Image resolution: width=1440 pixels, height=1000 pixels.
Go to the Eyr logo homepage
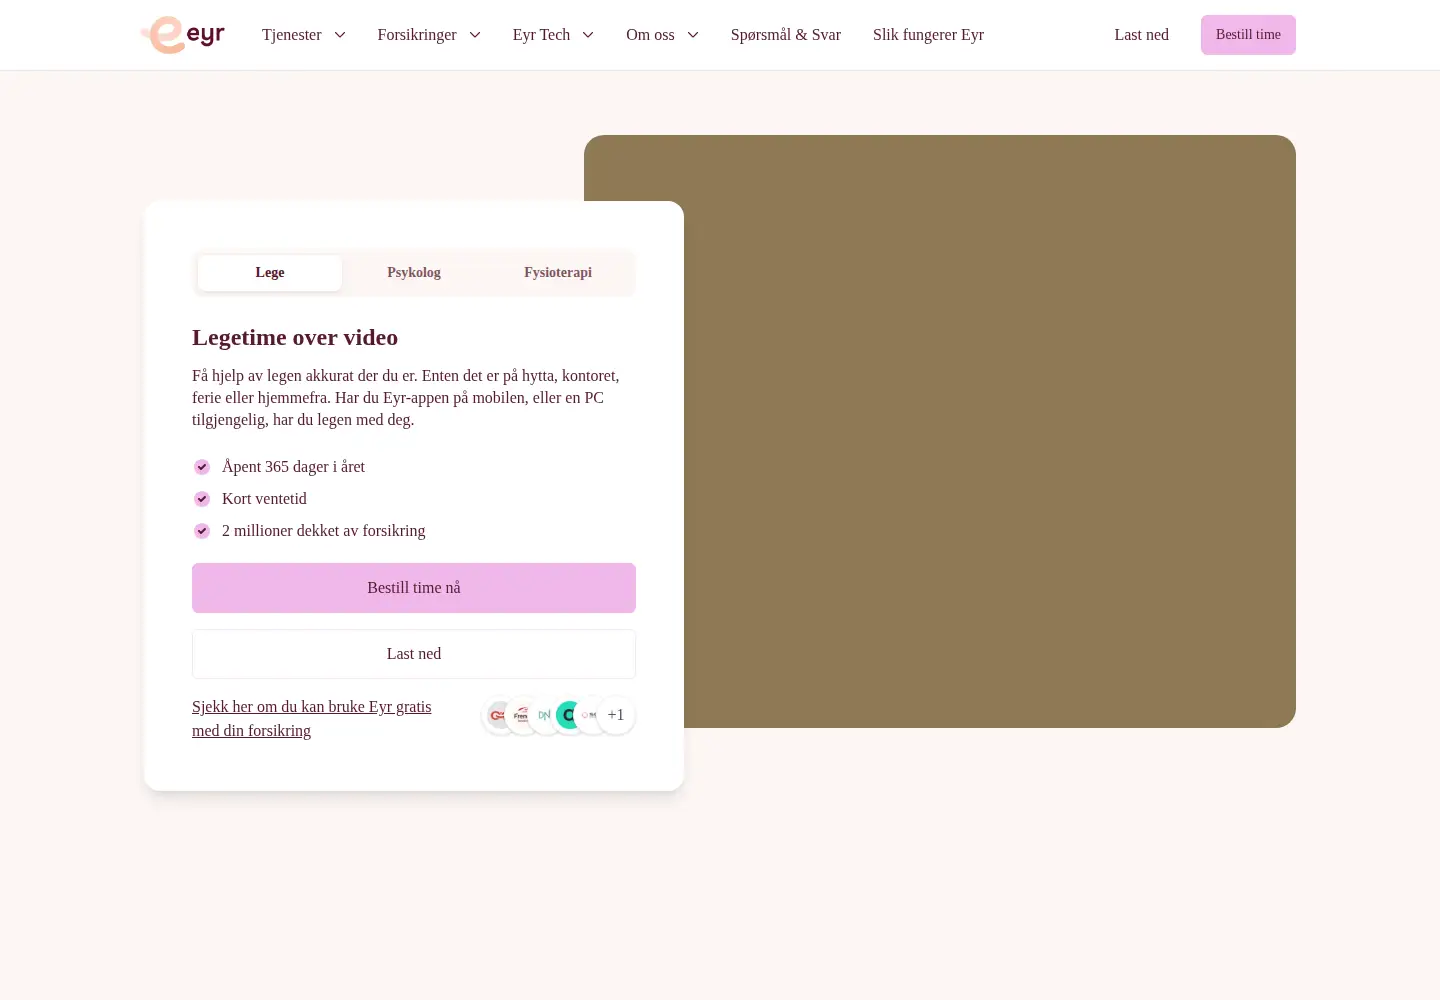(x=184, y=35)
